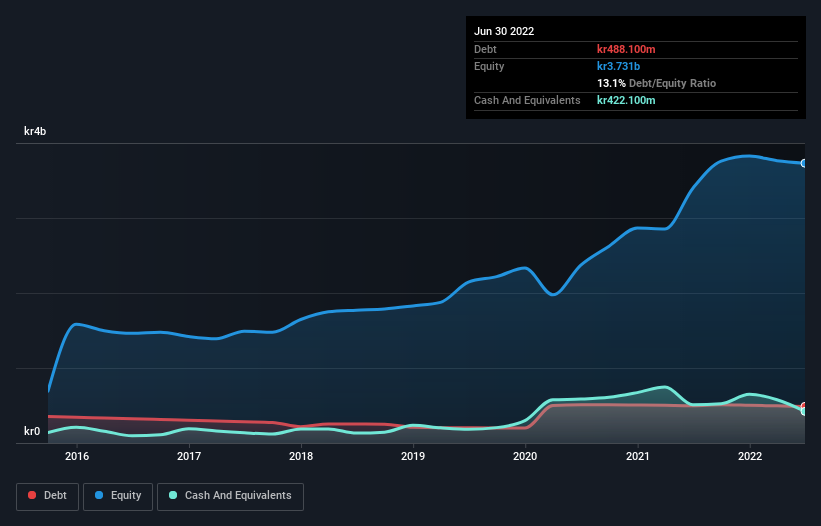Click the Debt label in tooltip
821x526 pixels.
[485, 49]
